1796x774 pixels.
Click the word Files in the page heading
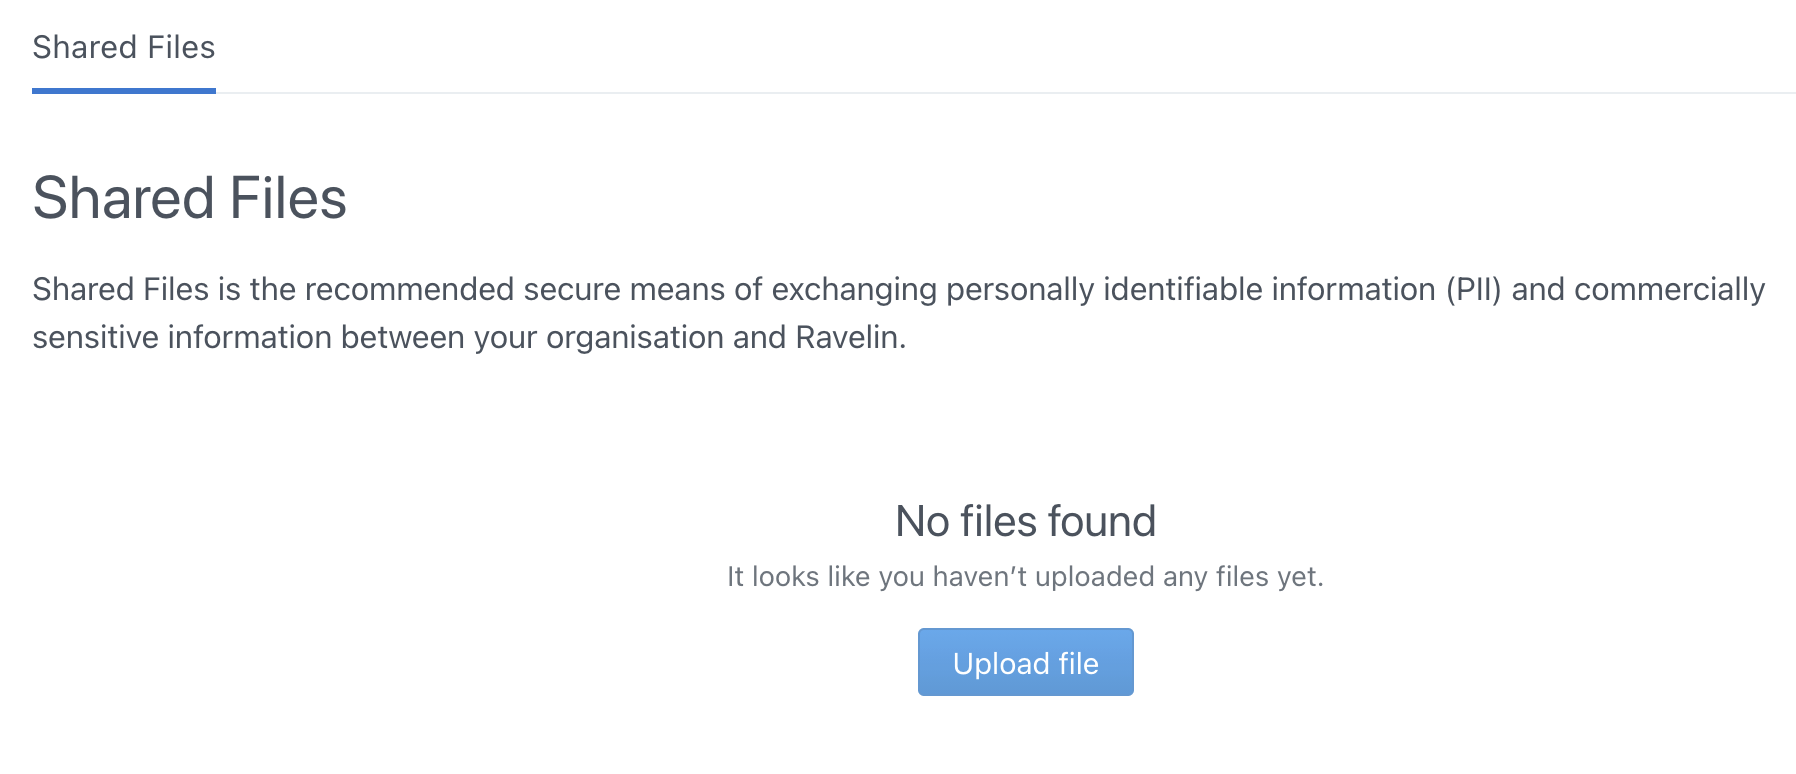point(288,198)
